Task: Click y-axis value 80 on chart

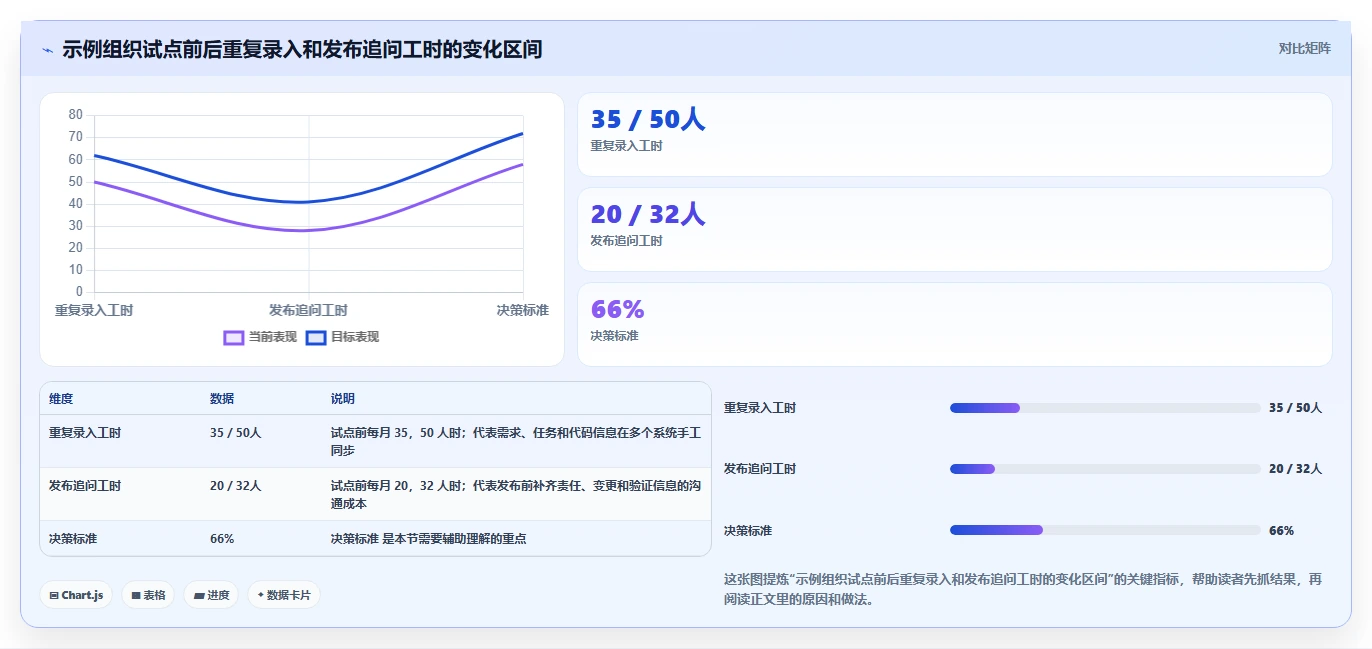Action: point(76,115)
